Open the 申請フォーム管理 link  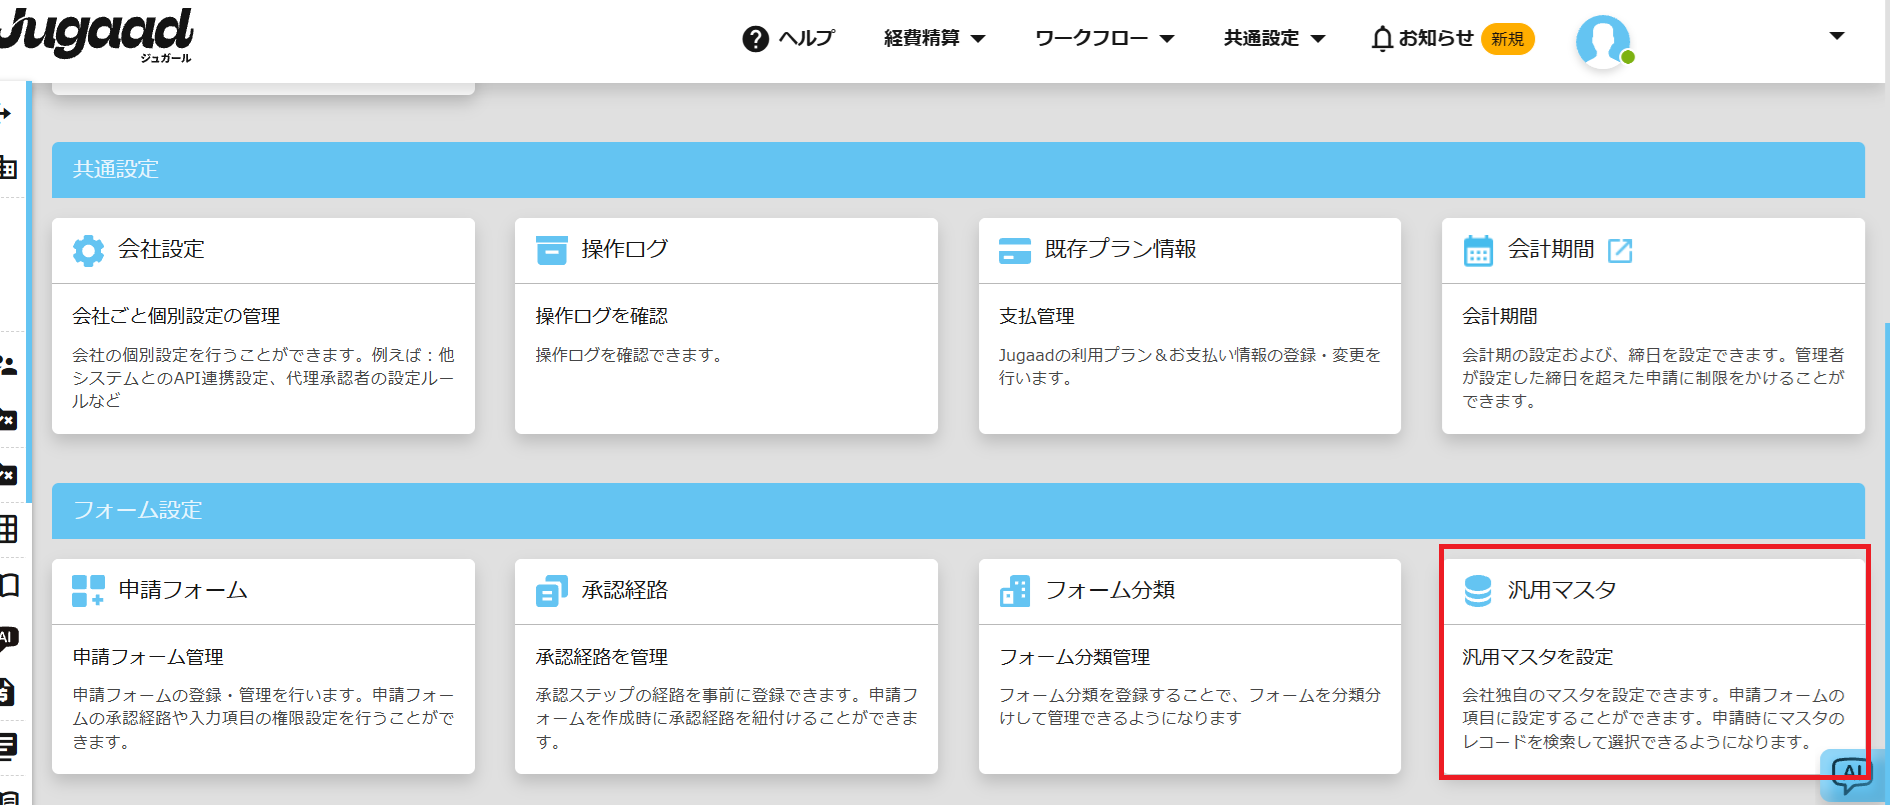pyautogui.click(x=148, y=657)
